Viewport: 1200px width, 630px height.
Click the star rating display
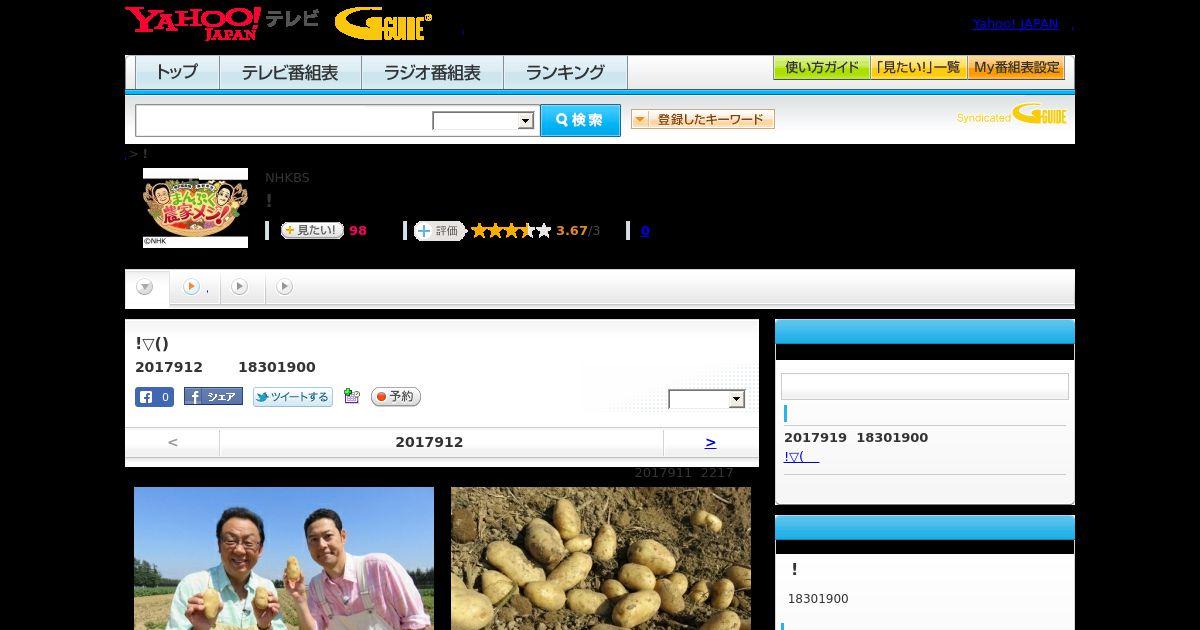click(511, 231)
